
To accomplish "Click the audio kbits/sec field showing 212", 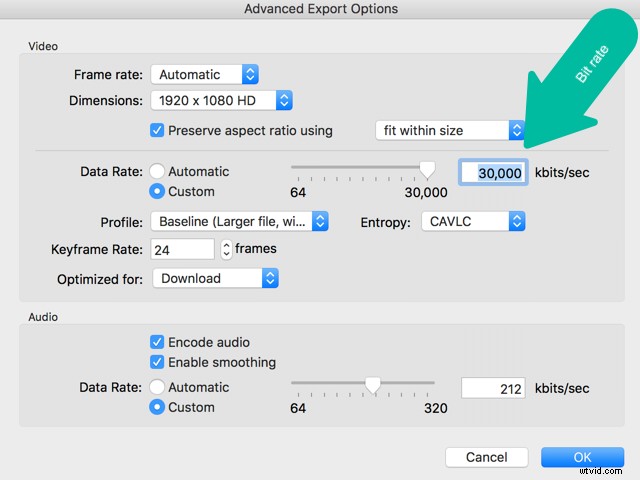I will coord(493,387).
